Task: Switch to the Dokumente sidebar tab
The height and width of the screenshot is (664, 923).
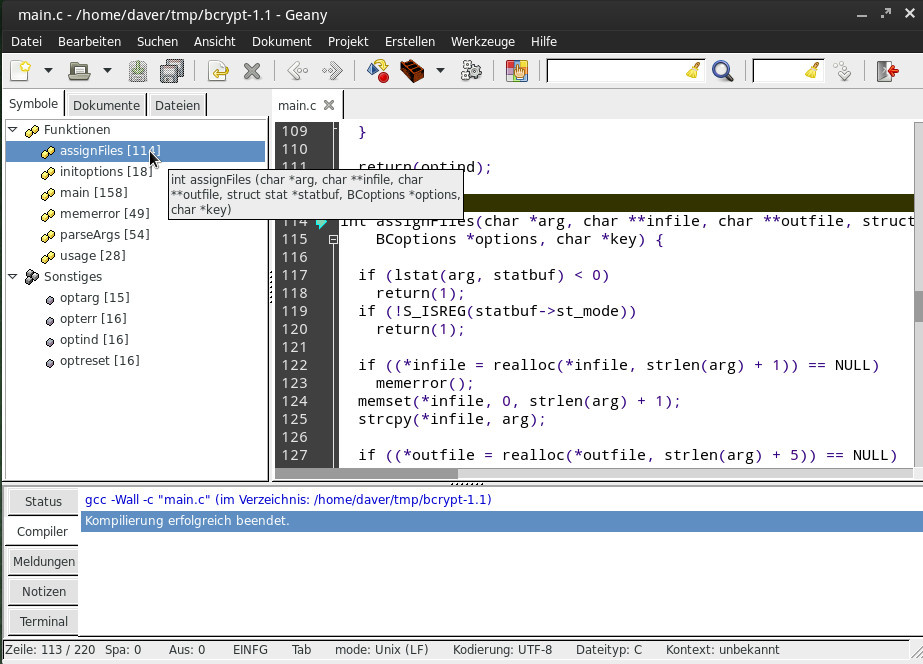Action: [x=106, y=105]
